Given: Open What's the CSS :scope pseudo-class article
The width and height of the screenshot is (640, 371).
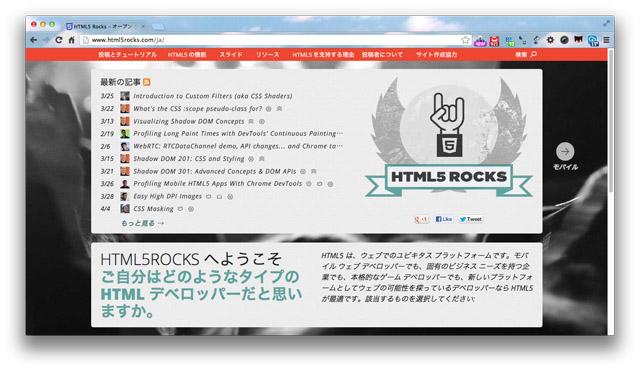Looking at the screenshot, I should point(198,109).
